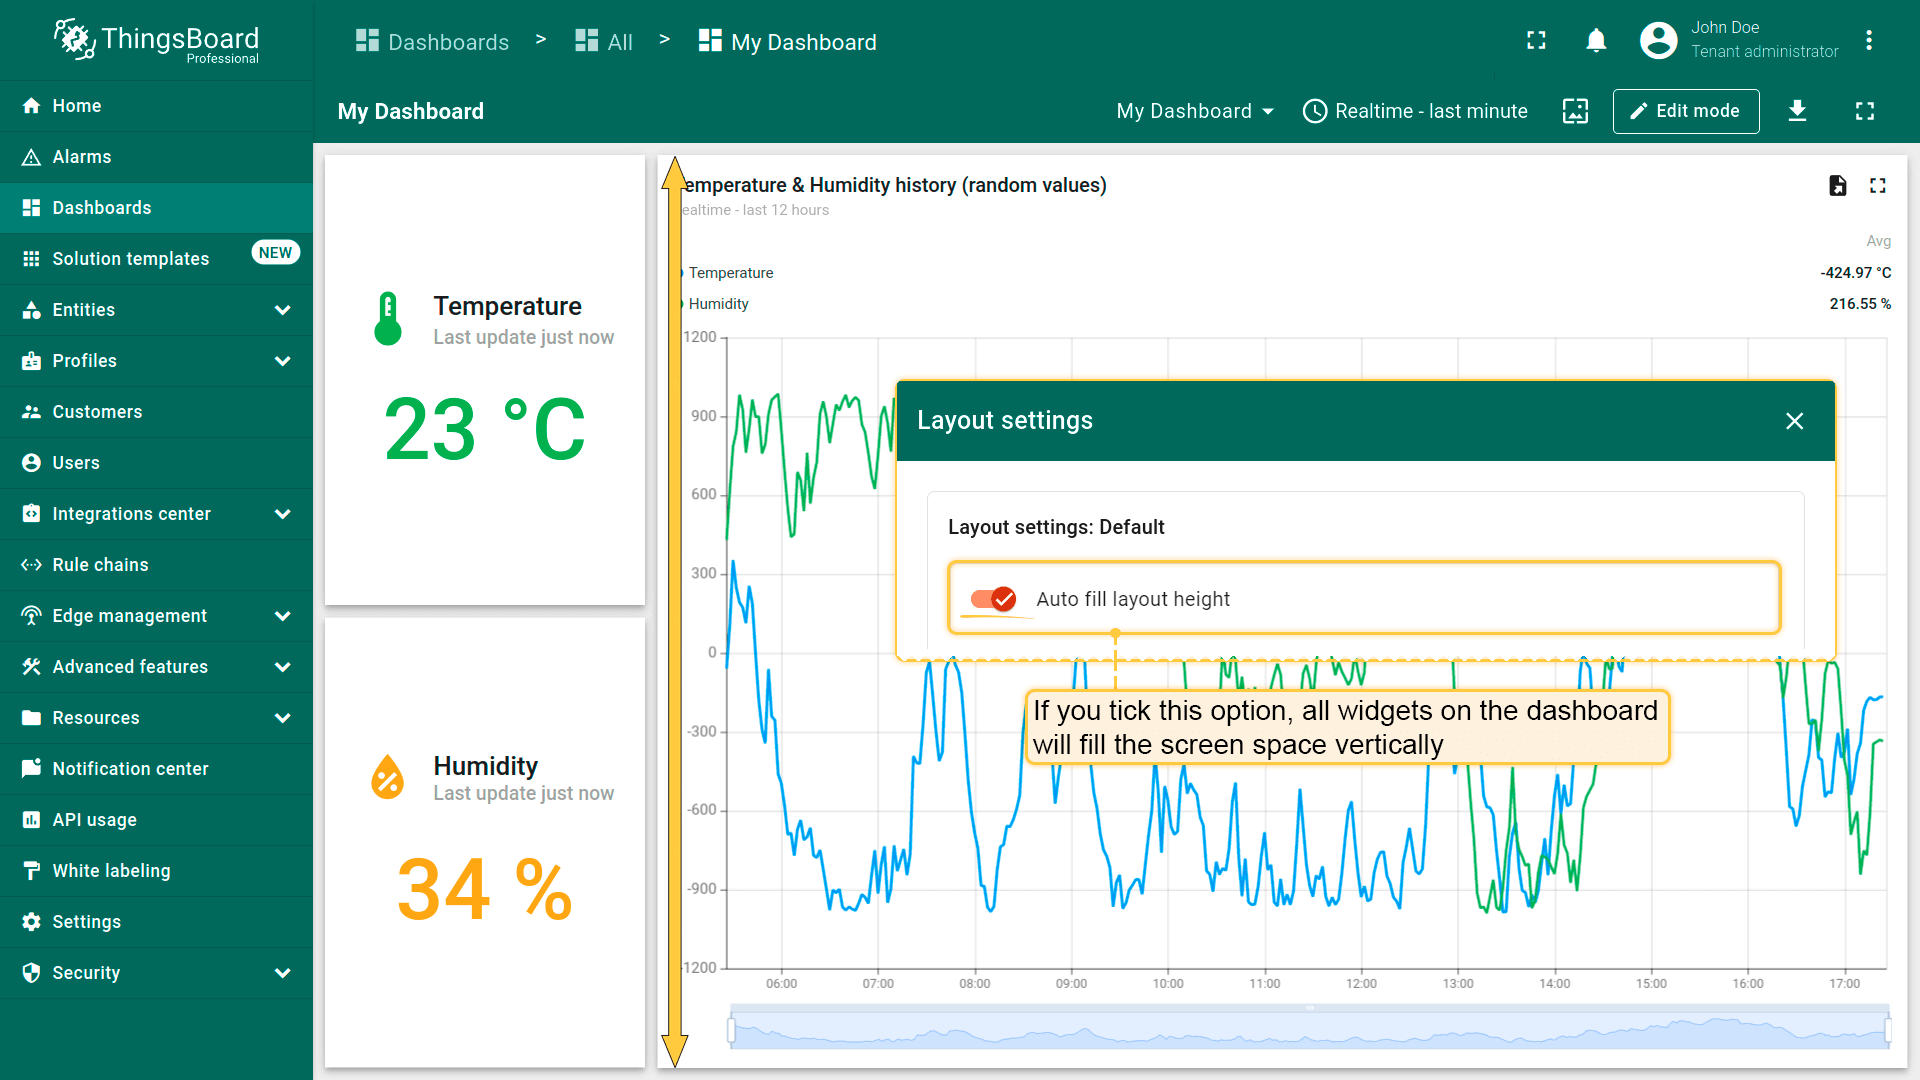Click the chart timeline range slider
This screenshot has height=1080, width=1920.
pyautogui.click(x=1309, y=1030)
